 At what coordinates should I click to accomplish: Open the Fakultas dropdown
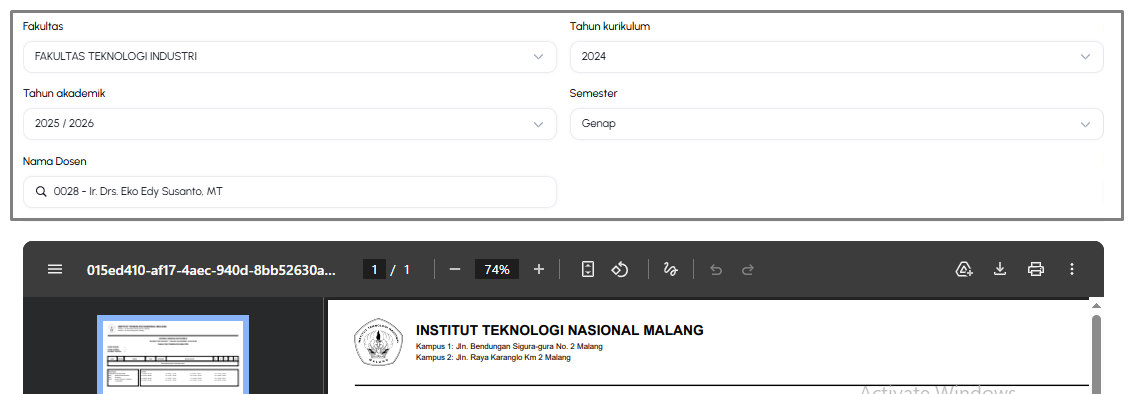[290, 56]
